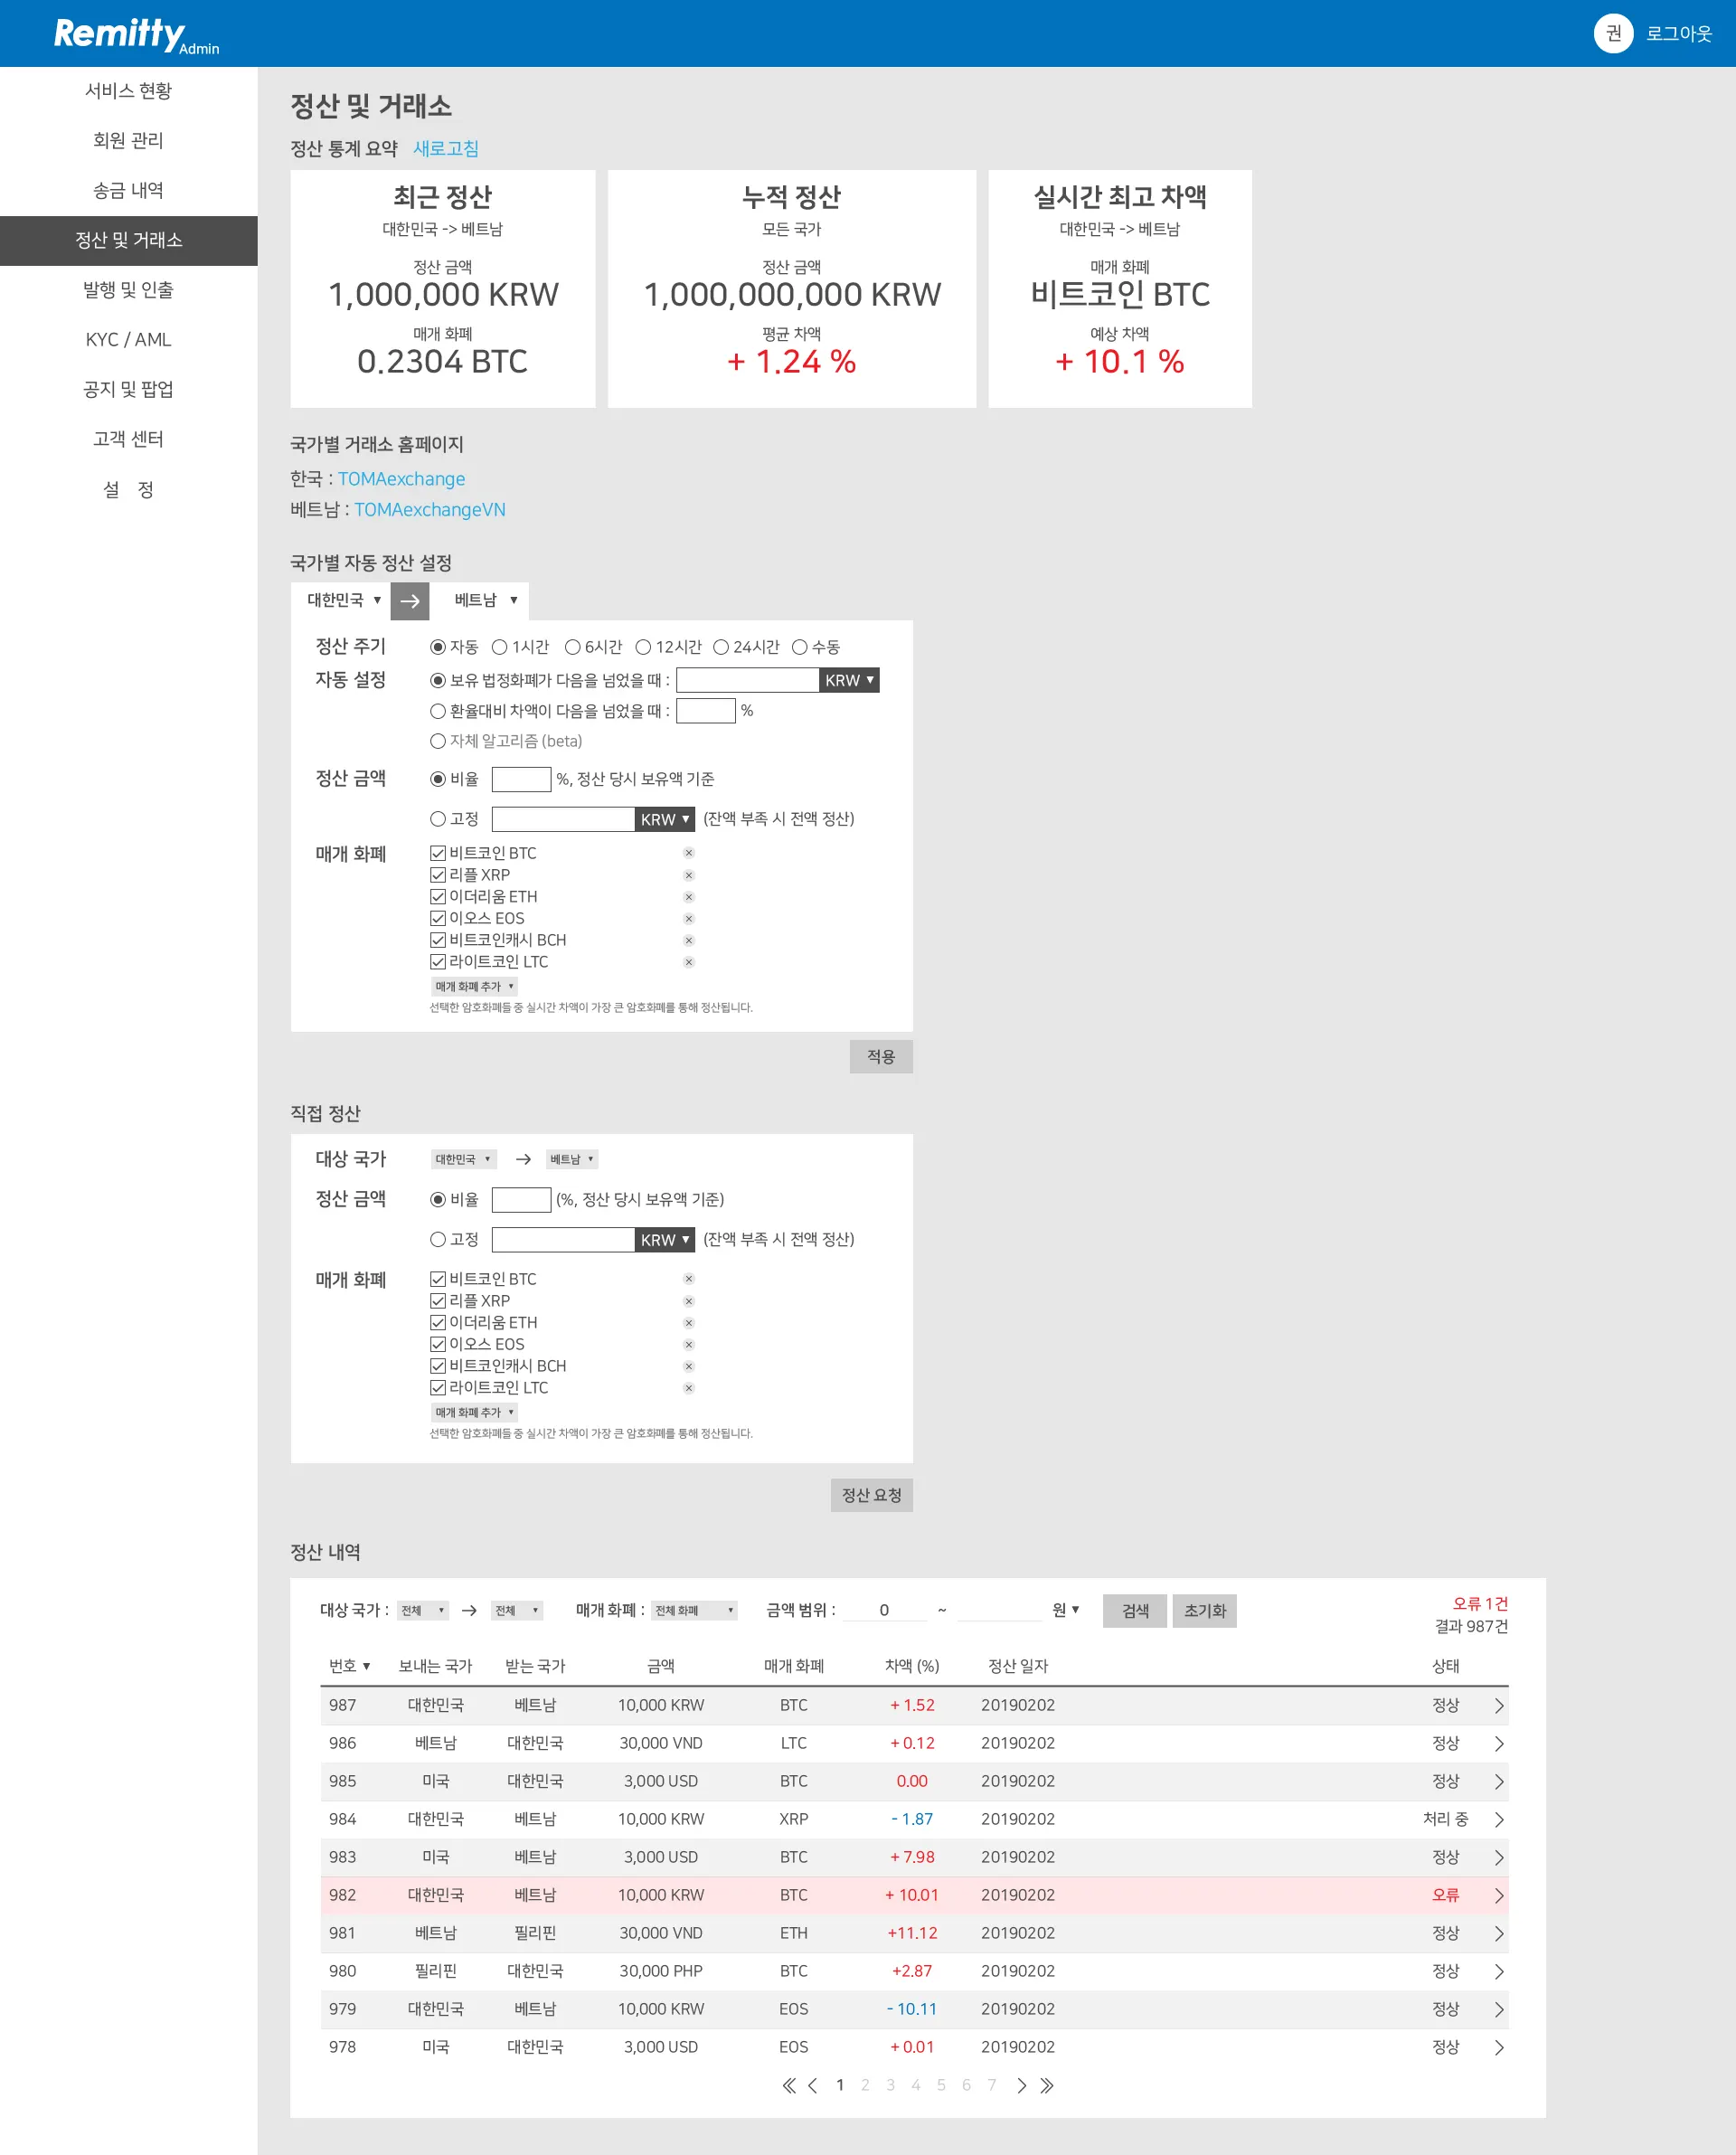Viewport: 1736px width, 2155px height.
Task: Open details arrow for error row 982
Action: 1498,1896
